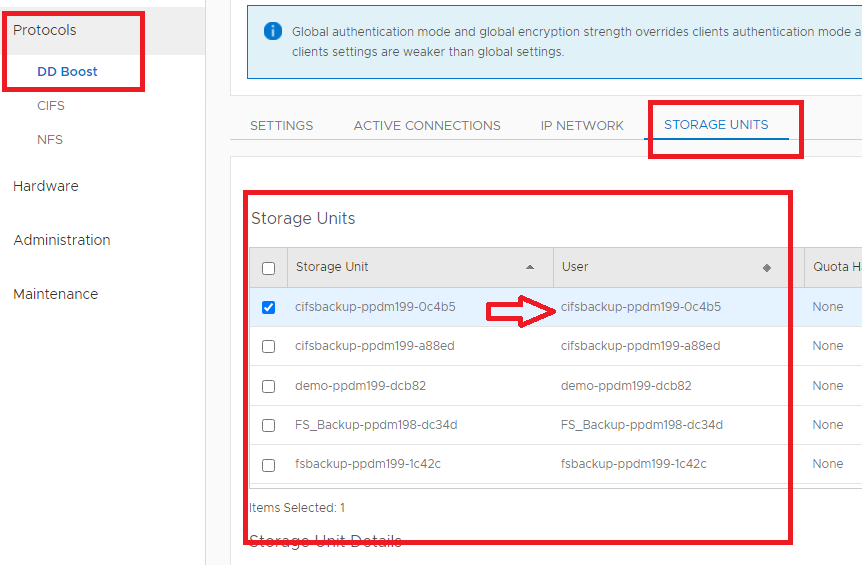The height and width of the screenshot is (565, 862).
Task: Open the Active Connections tab
Action: [x=427, y=126]
